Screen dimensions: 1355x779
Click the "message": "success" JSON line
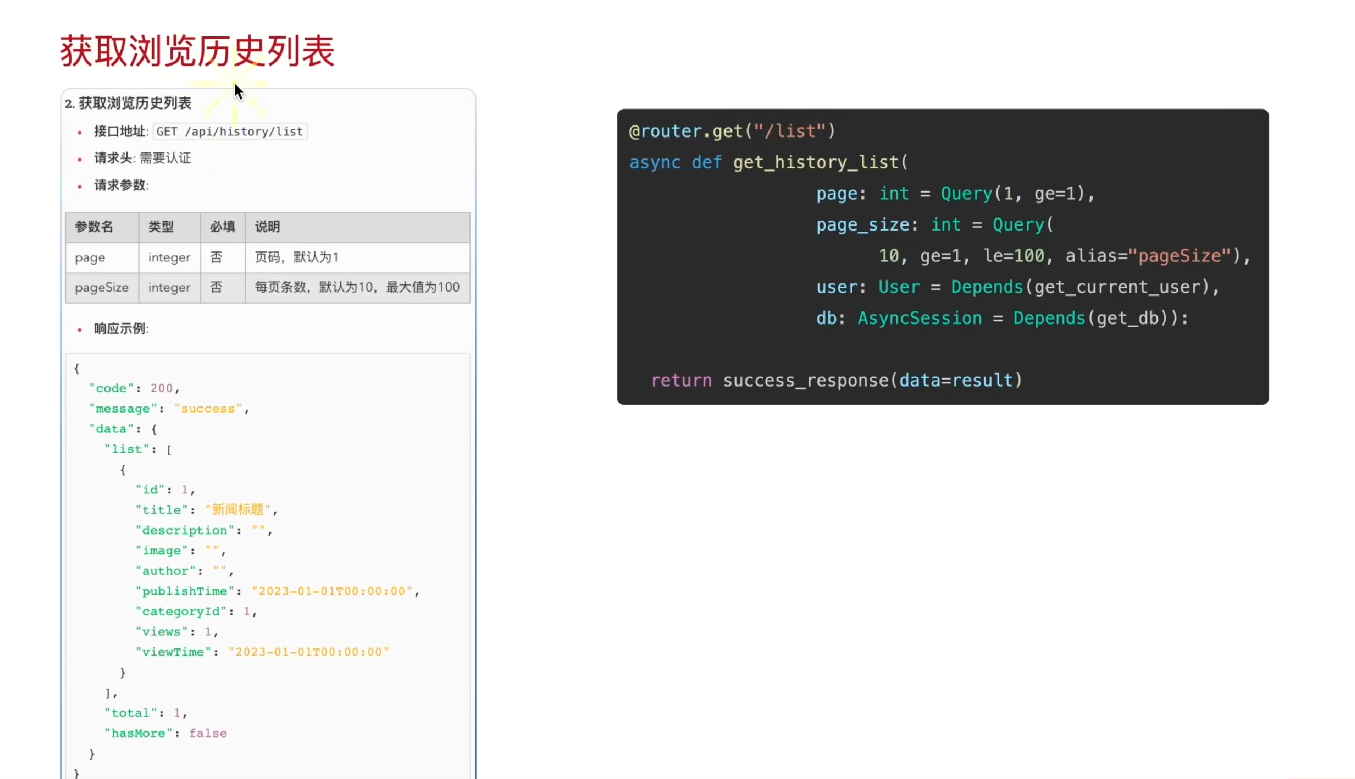168,408
